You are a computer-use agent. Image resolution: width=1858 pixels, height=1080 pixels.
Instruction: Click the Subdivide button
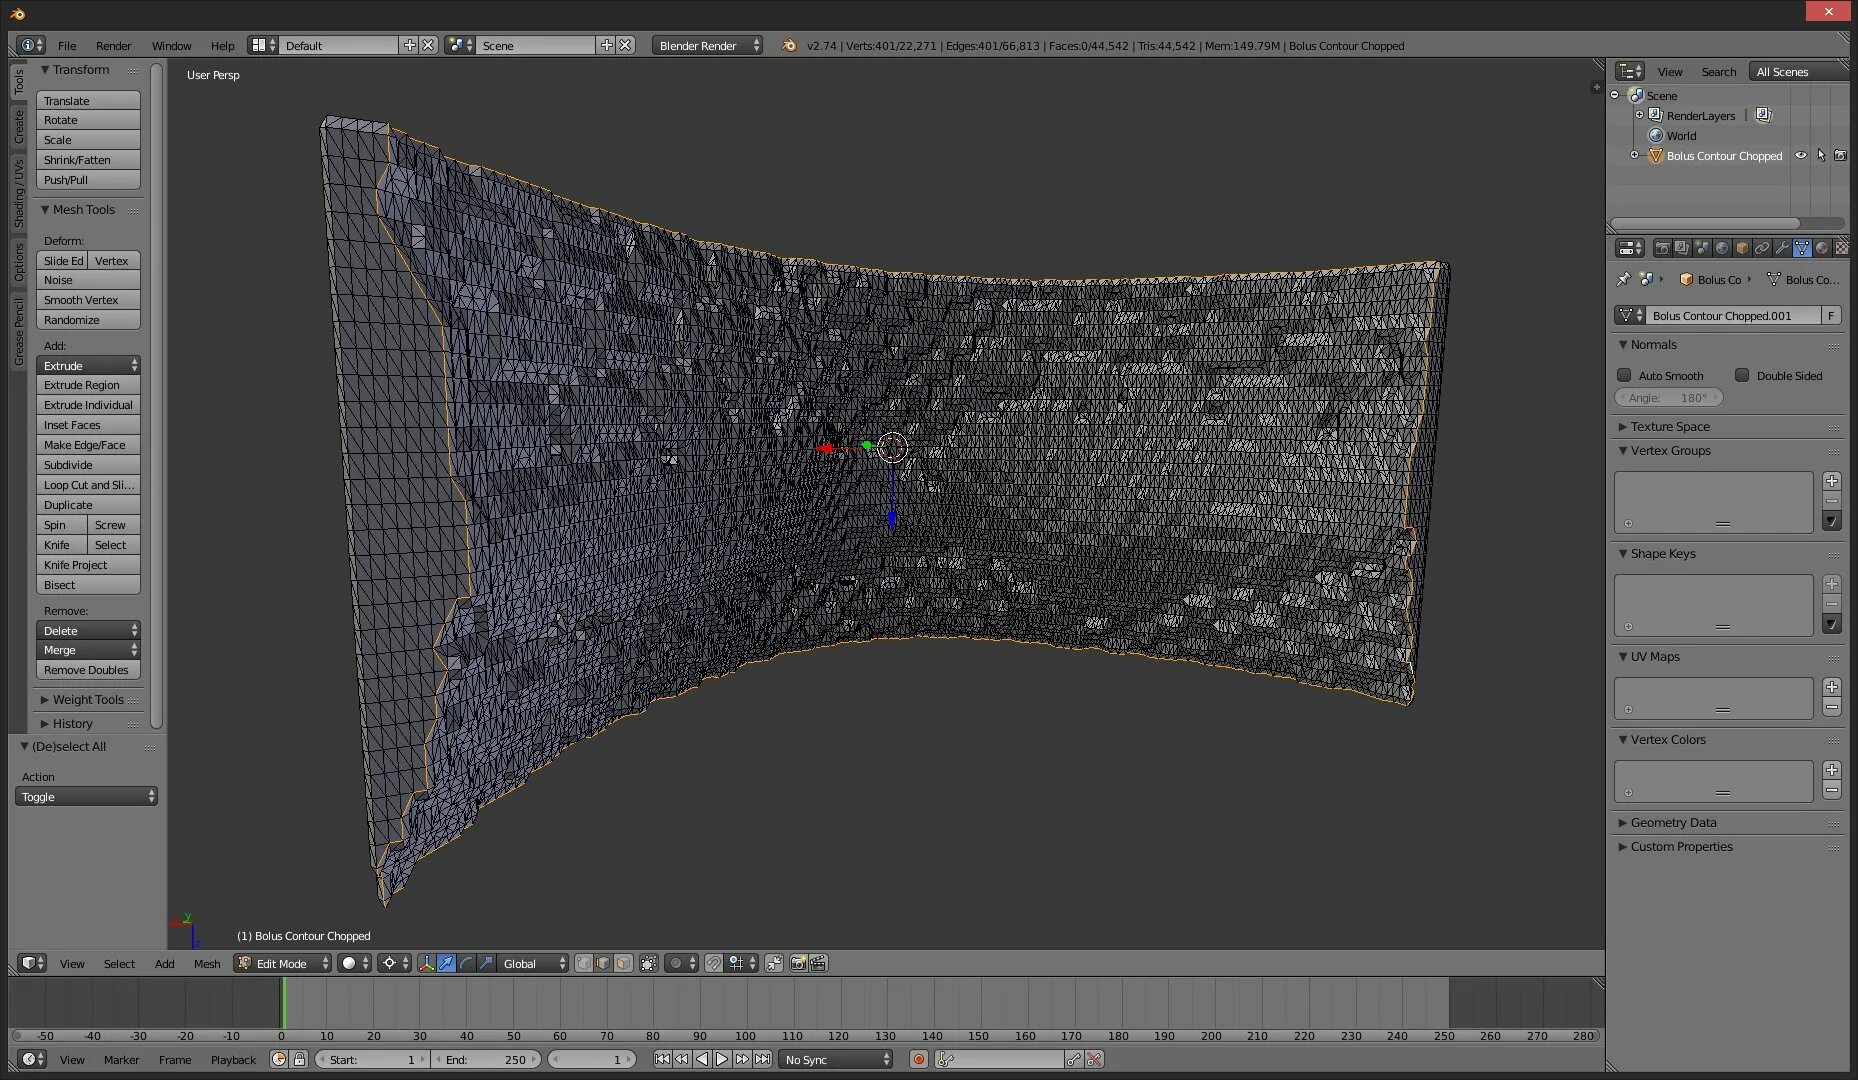(x=88, y=465)
